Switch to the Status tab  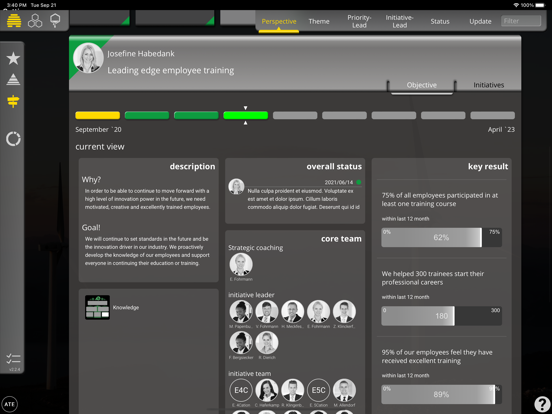point(440,21)
